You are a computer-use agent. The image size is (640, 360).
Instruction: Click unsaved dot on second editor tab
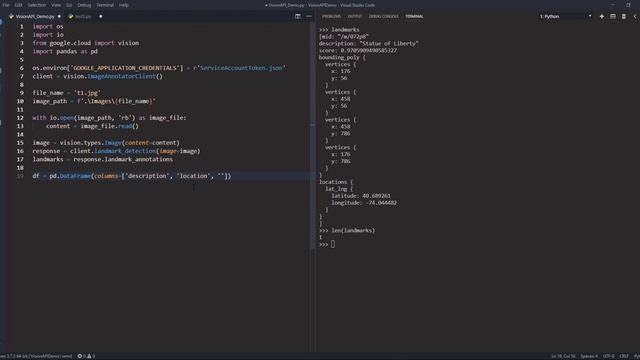click(100, 16)
